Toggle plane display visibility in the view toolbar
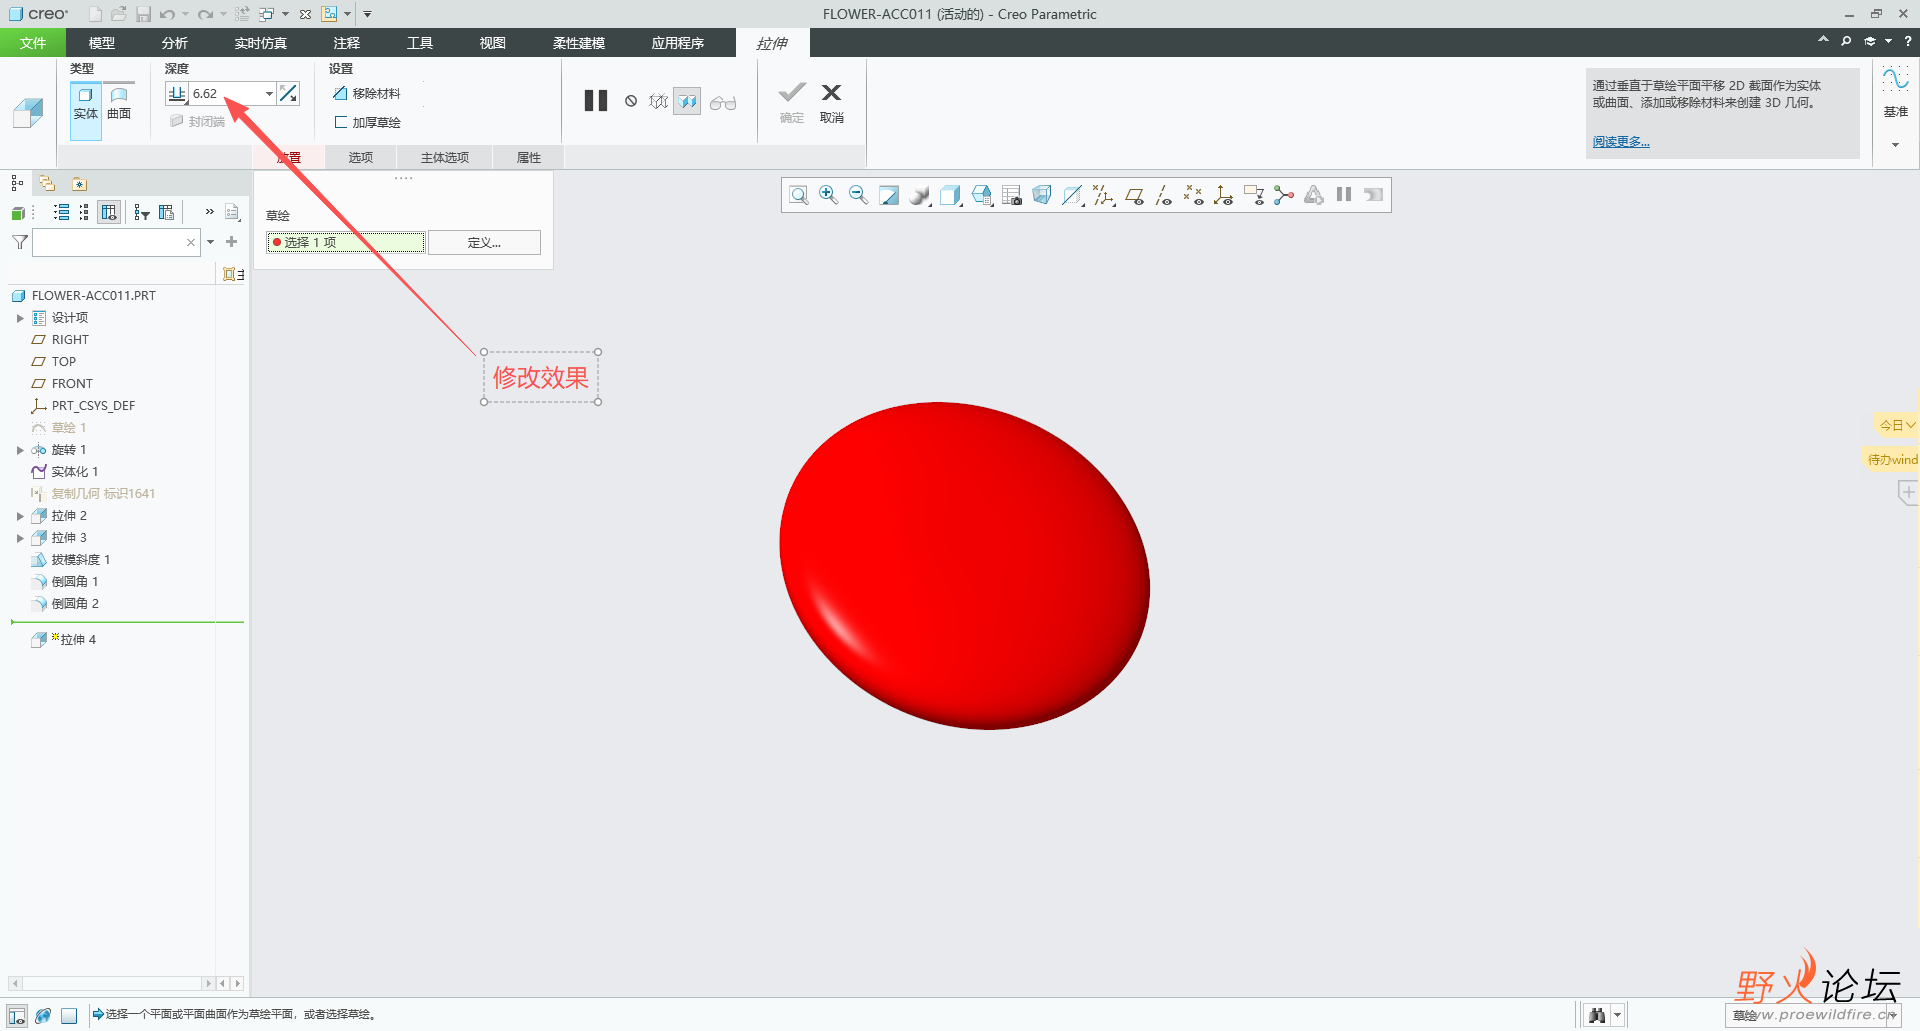Image resolution: width=1920 pixels, height=1031 pixels. click(x=1134, y=196)
